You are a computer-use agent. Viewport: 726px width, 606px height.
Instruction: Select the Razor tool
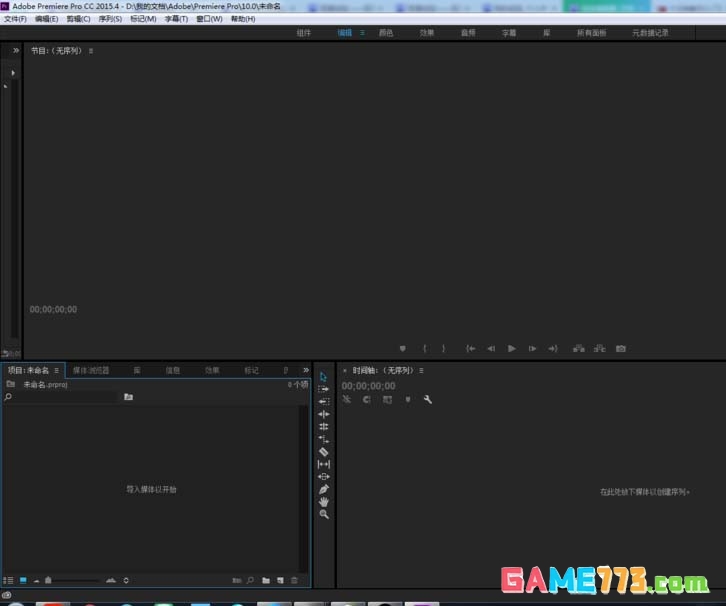click(324, 452)
